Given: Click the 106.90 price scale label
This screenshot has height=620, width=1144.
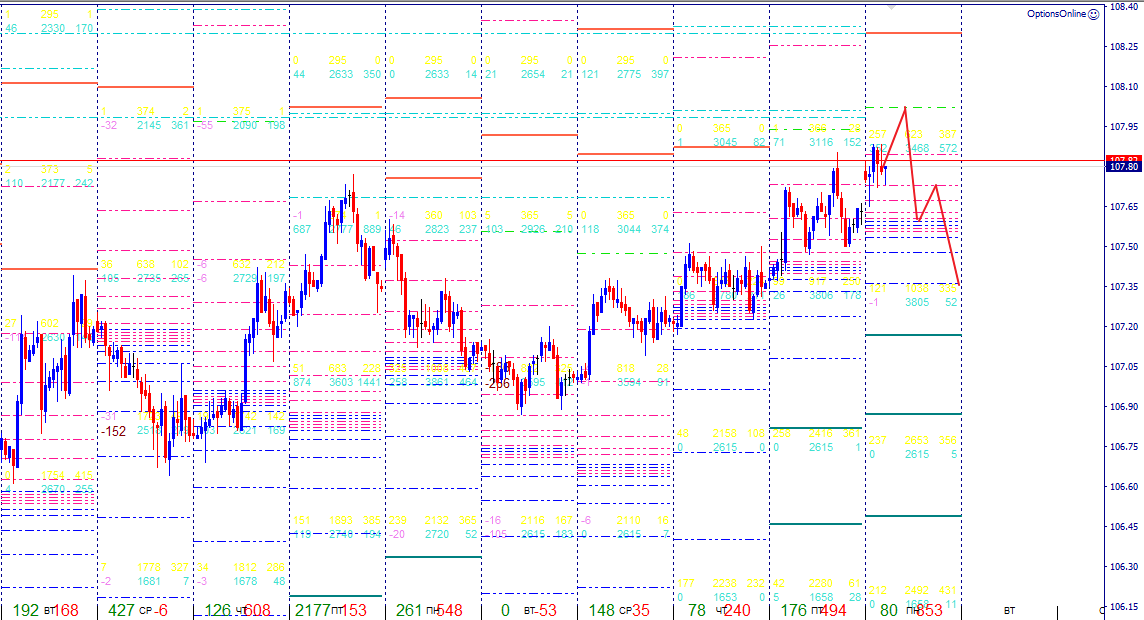Looking at the screenshot, I should [x=1124, y=406].
